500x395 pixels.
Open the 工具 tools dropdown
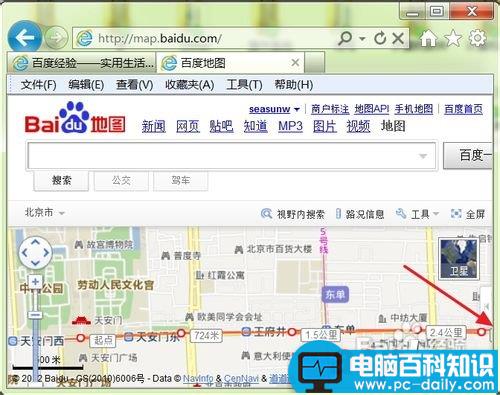(417, 214)
